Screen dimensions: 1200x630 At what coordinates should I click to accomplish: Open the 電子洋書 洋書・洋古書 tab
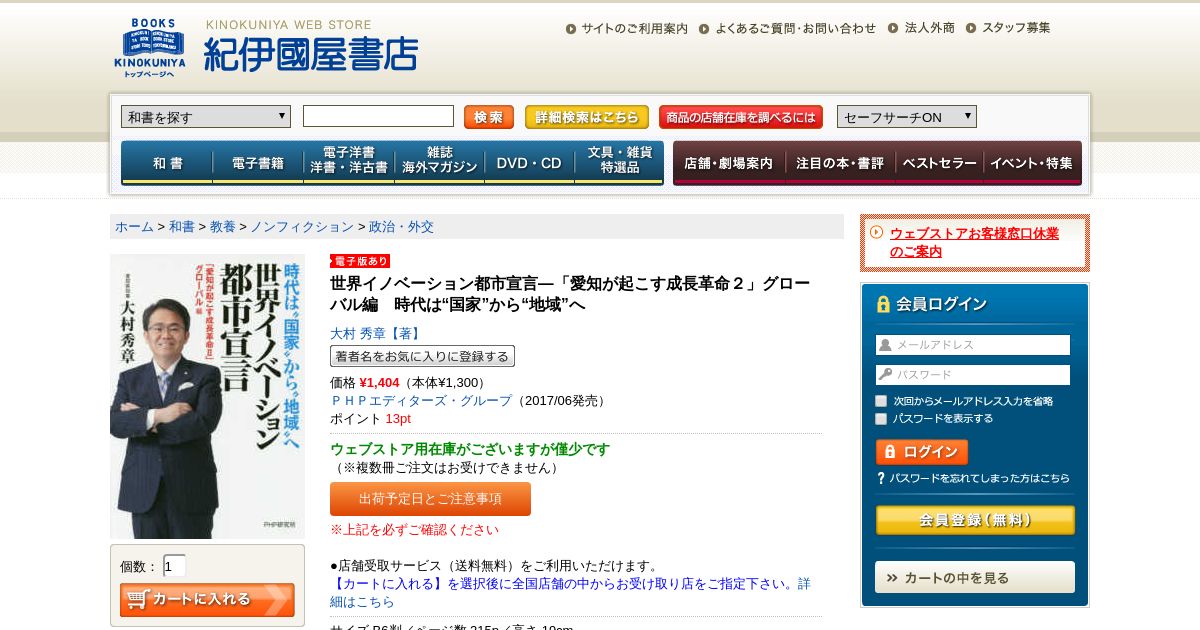coord(349,163)
